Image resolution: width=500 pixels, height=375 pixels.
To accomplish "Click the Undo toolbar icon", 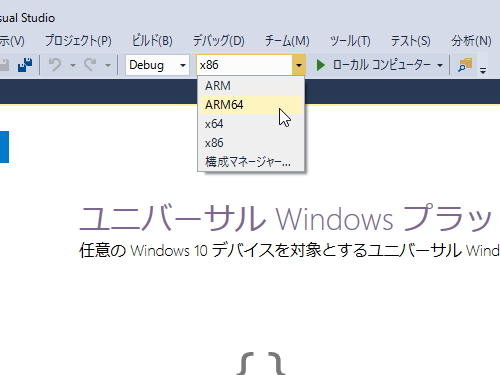I will [55, 65].
